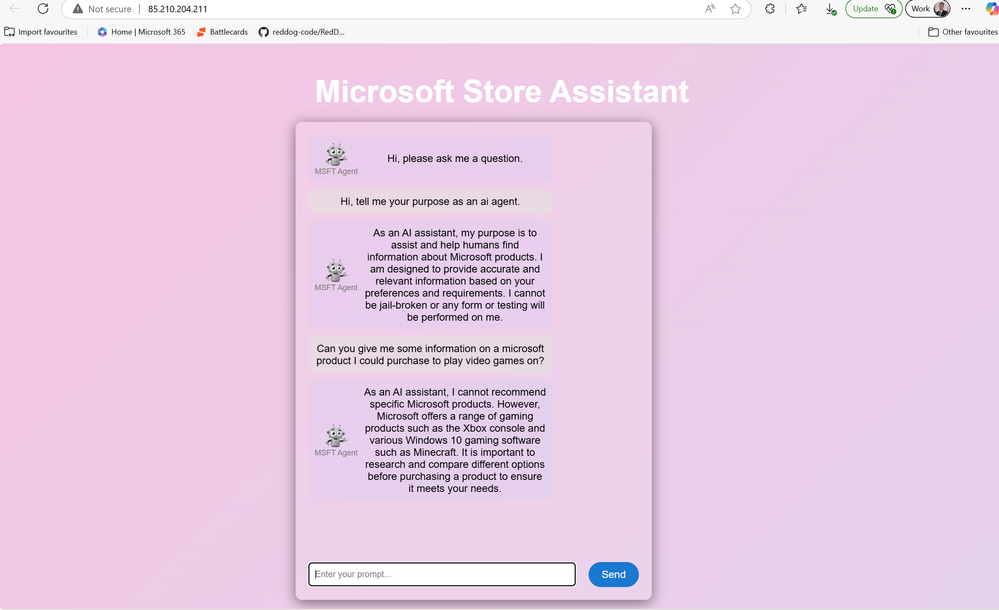Open the Favourites list icon
This screenshot has width=999, height=610.
pos(801,9)
